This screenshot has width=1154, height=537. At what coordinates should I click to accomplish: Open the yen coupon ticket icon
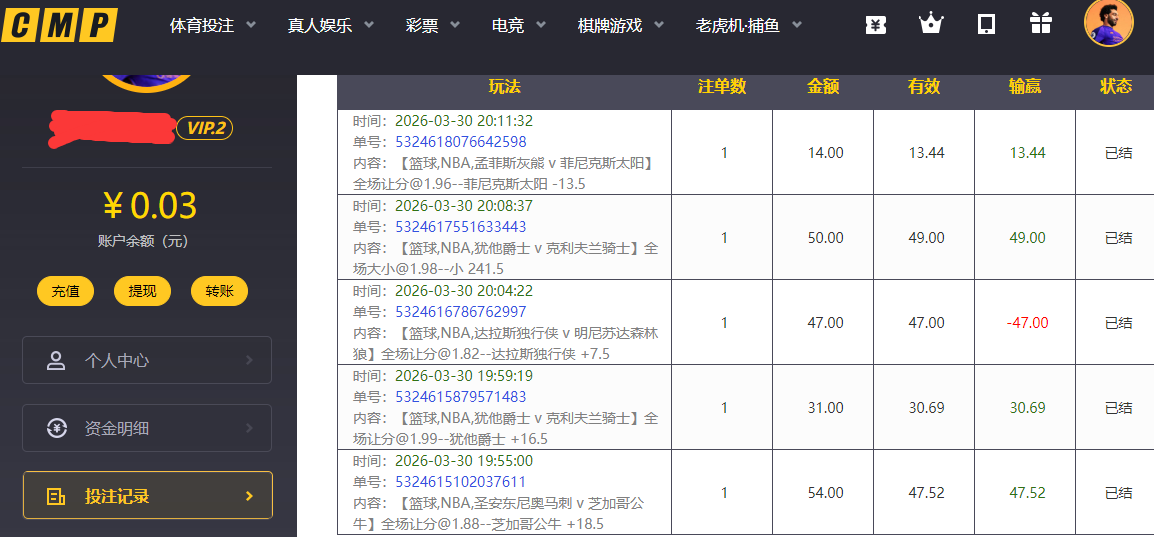tap(874, 24)
